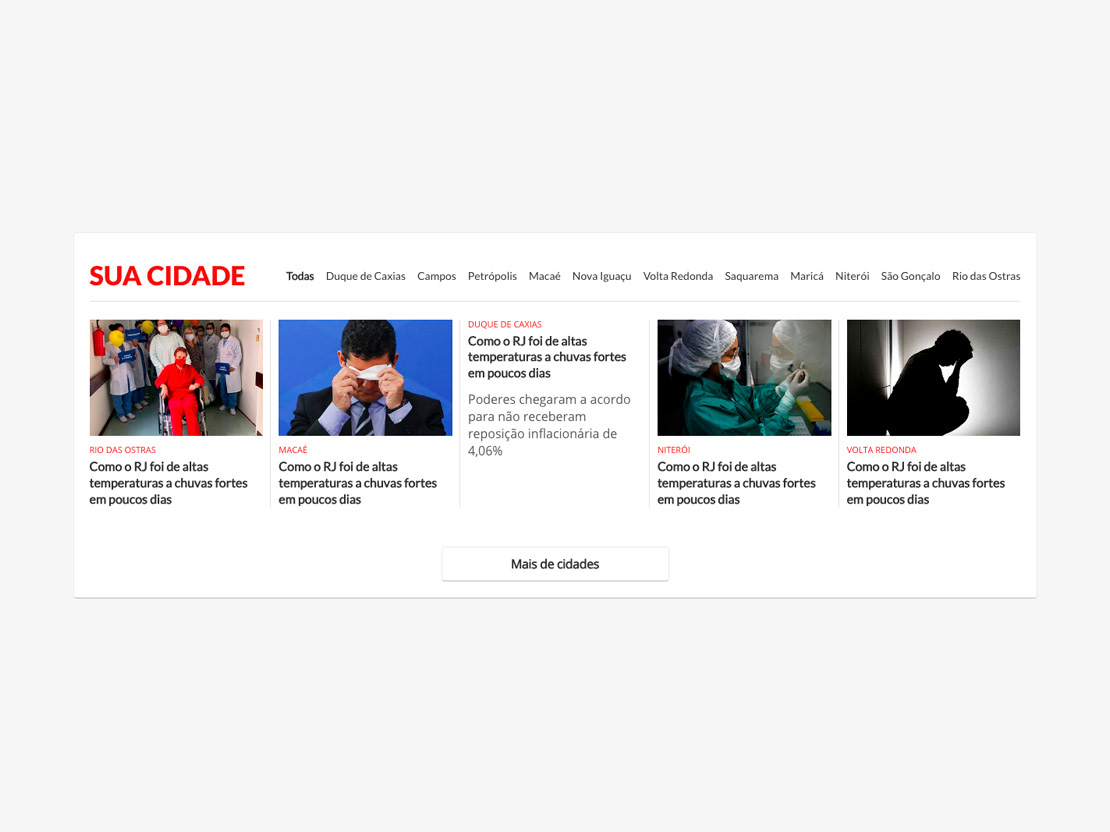Screen dimensions: 1110x832
Task: Click the Mais de cidades button
Action: point(555,564)
